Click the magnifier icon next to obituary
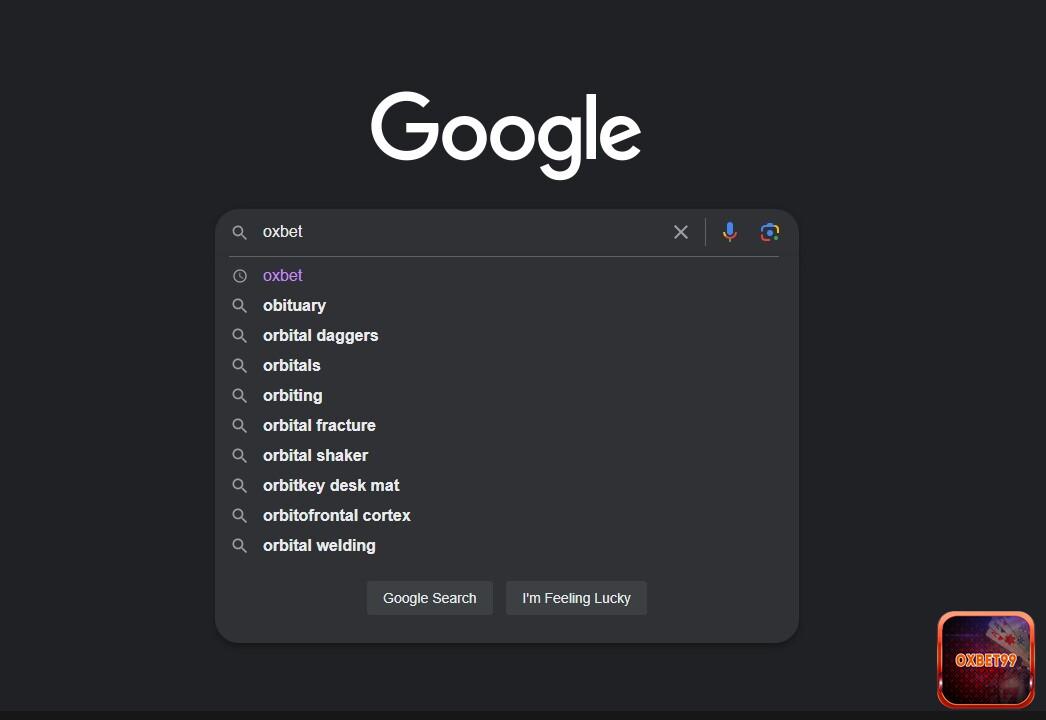This screenshot has height=720, width=1046. 240,305
